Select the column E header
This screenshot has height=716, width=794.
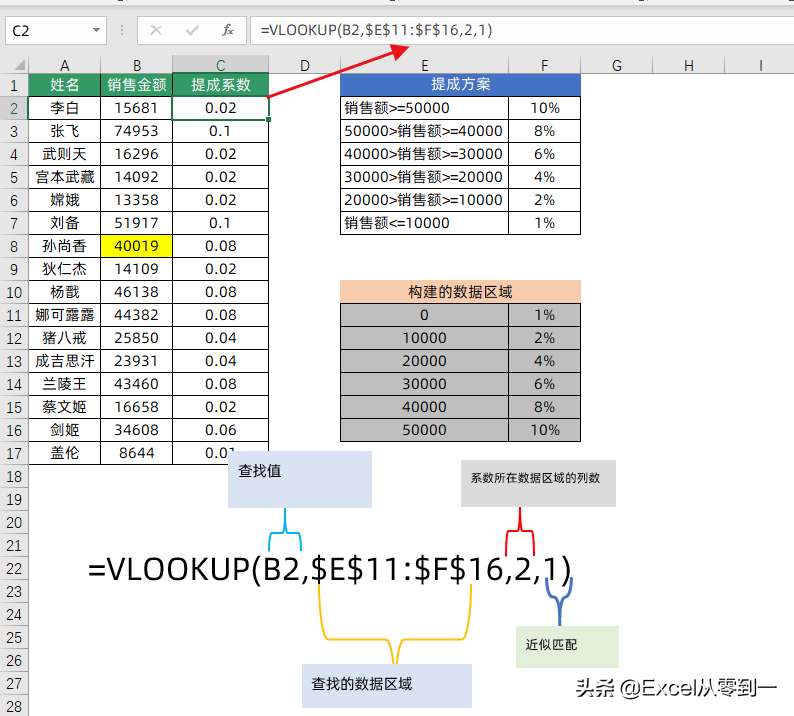point(424,66)
